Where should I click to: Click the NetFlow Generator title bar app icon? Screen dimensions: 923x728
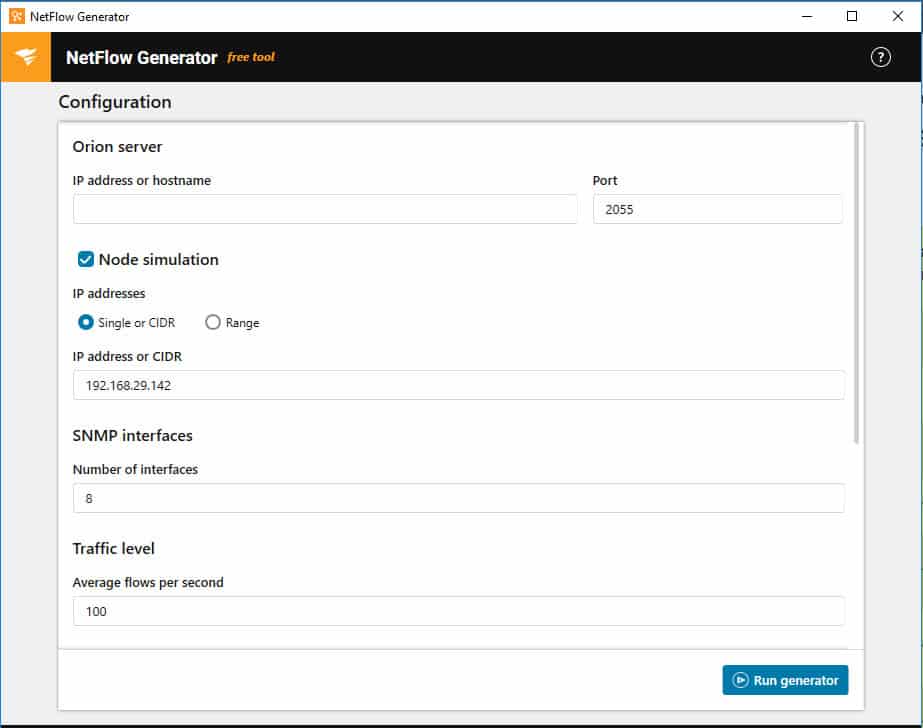click(17, 16)
